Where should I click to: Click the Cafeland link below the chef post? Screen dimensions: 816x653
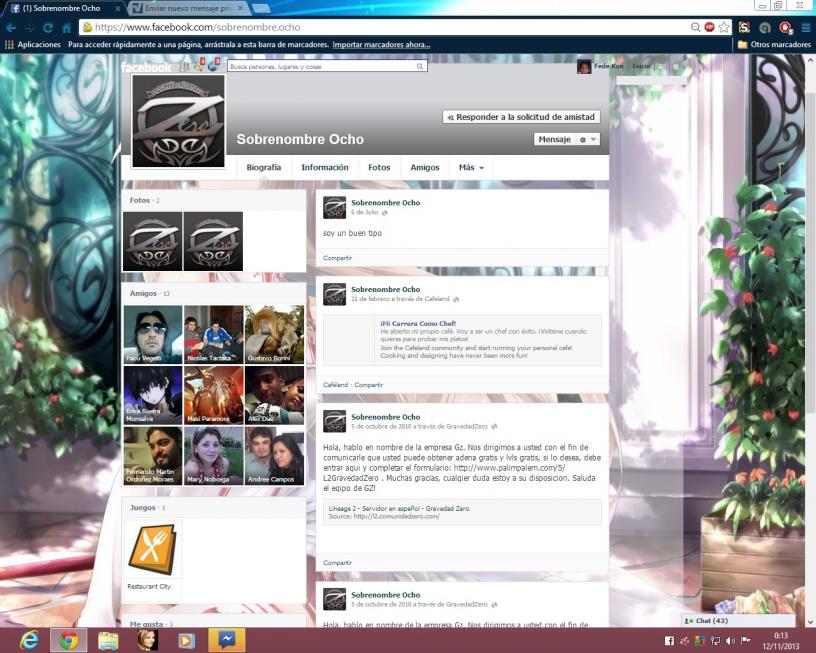[x=335, y=385]
